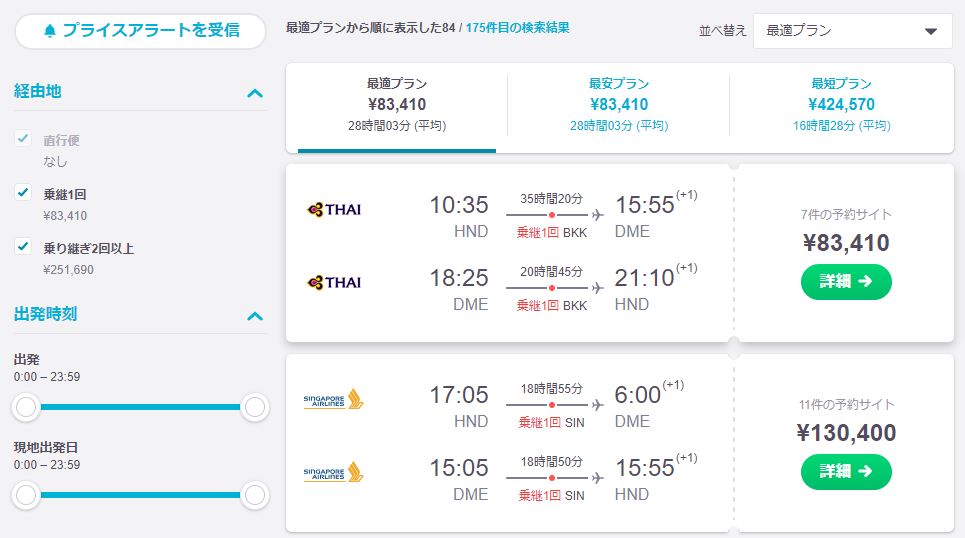Uncheck the 乗り継ぎ2回以上 checkbox
This screenshot has width=965, height=538.
pos(23,246)
